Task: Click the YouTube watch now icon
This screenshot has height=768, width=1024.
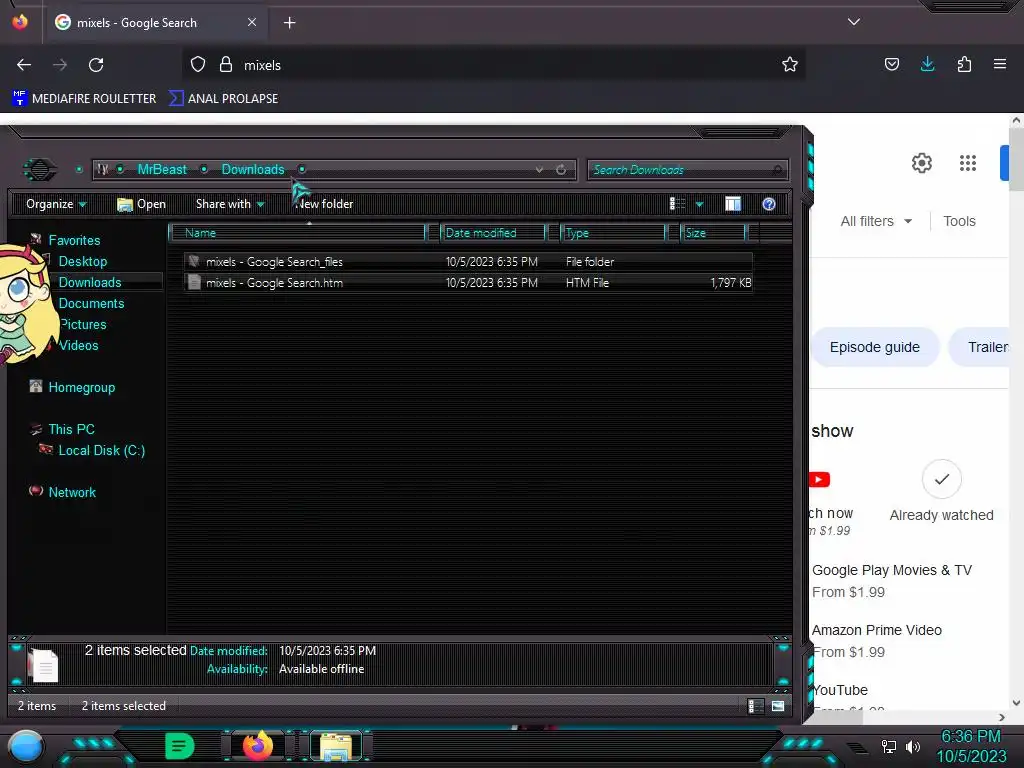Action: click(820, 480)
